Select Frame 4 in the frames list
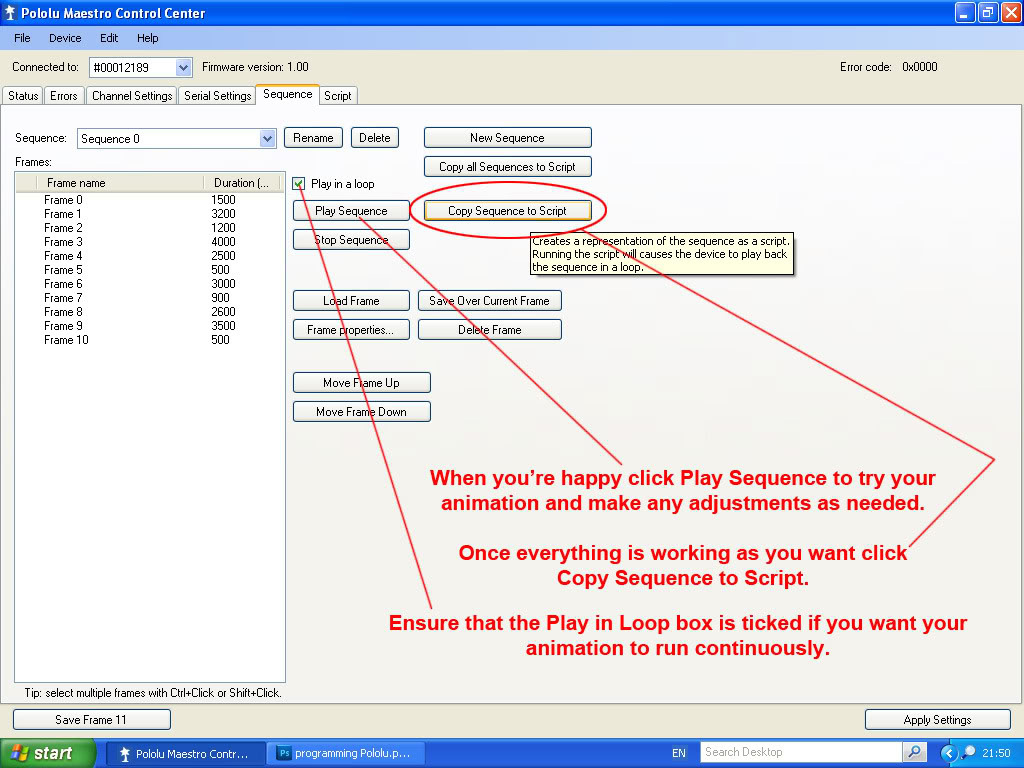This screenshot has height=768, width=1024. pos(63,256)
